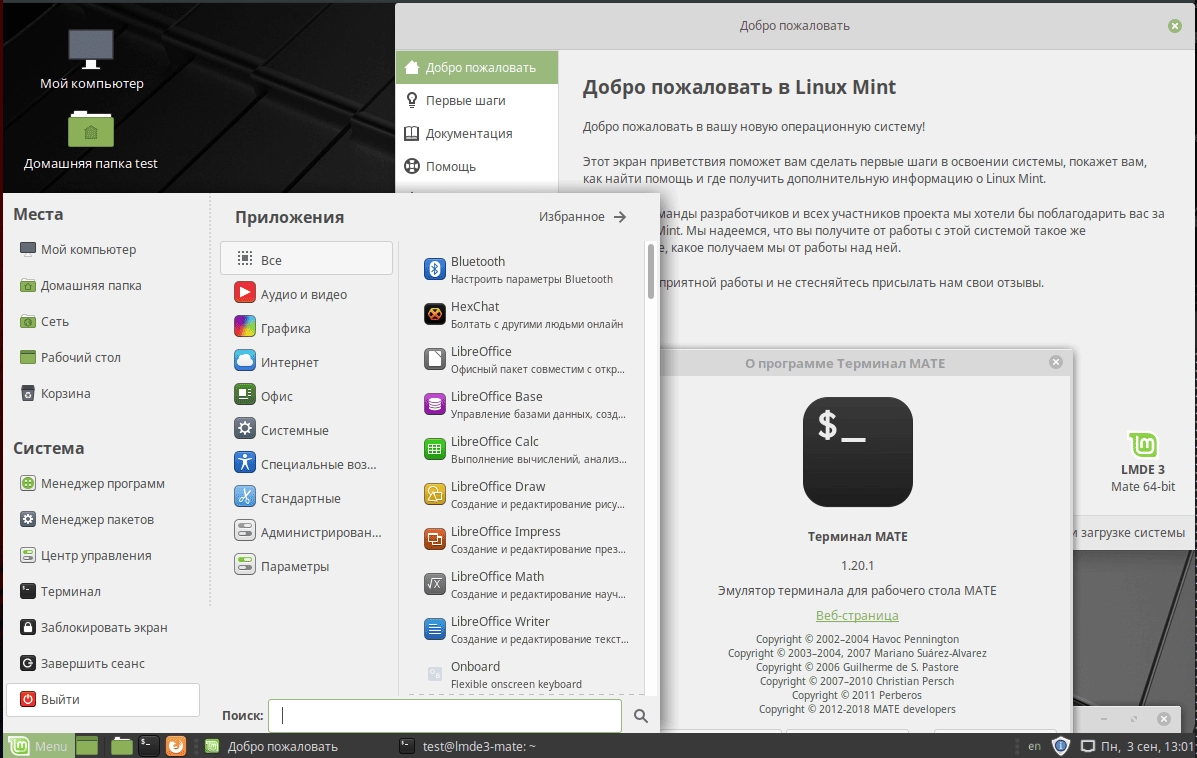The width and height of the screenshot is (1197, 758).
Task: Open the Администрирование category
Action: pos(306,531)
